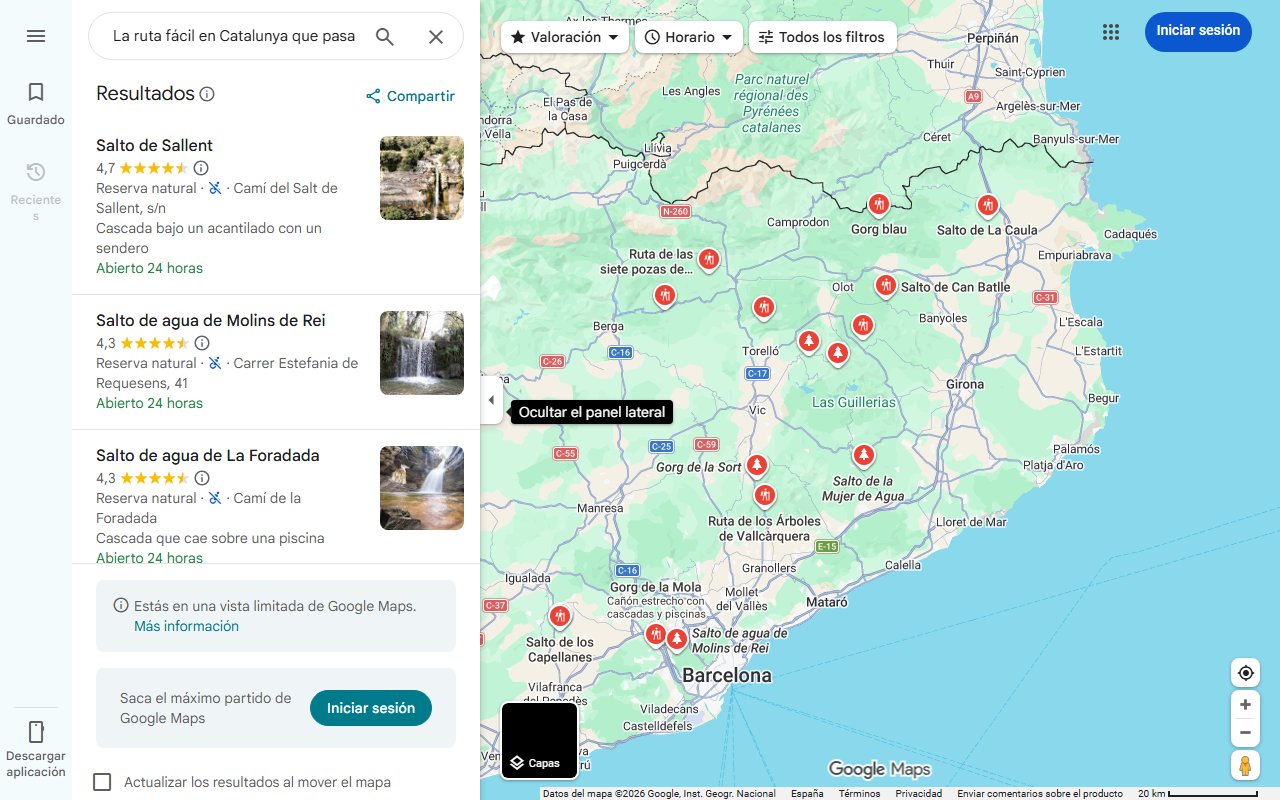Open the Google apps grid
Image resolution: width=1280 pixels, height=800 pixels.
tap(1110, 31)
